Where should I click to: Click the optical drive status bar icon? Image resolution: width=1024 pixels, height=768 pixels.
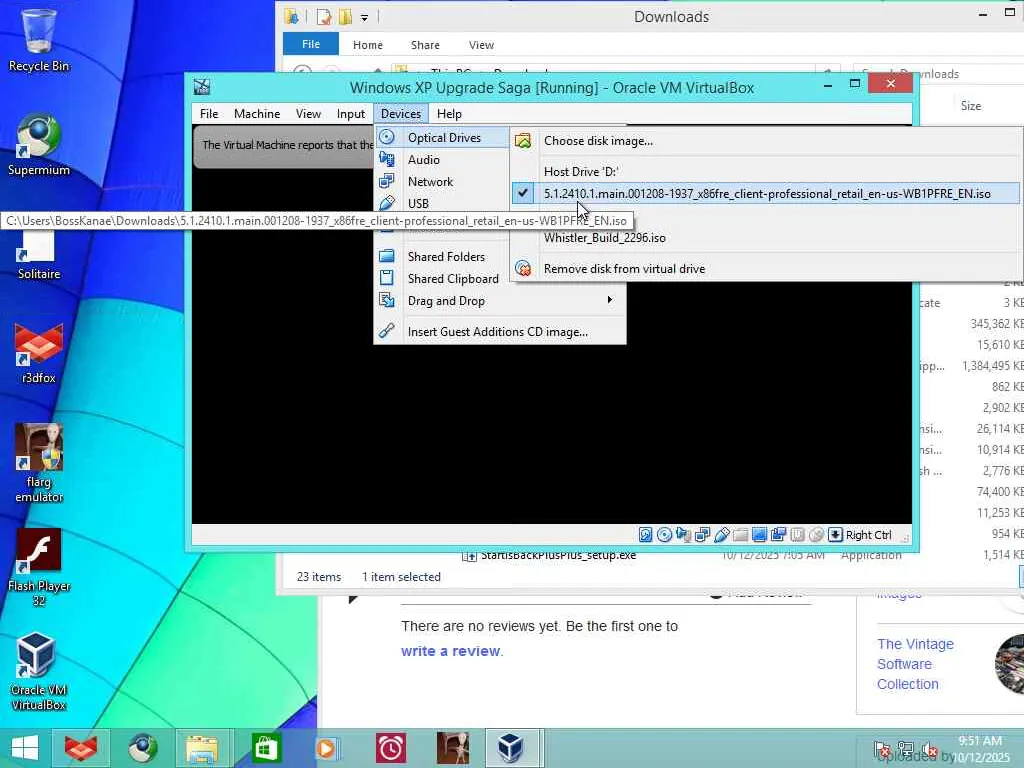pos(664,535)
